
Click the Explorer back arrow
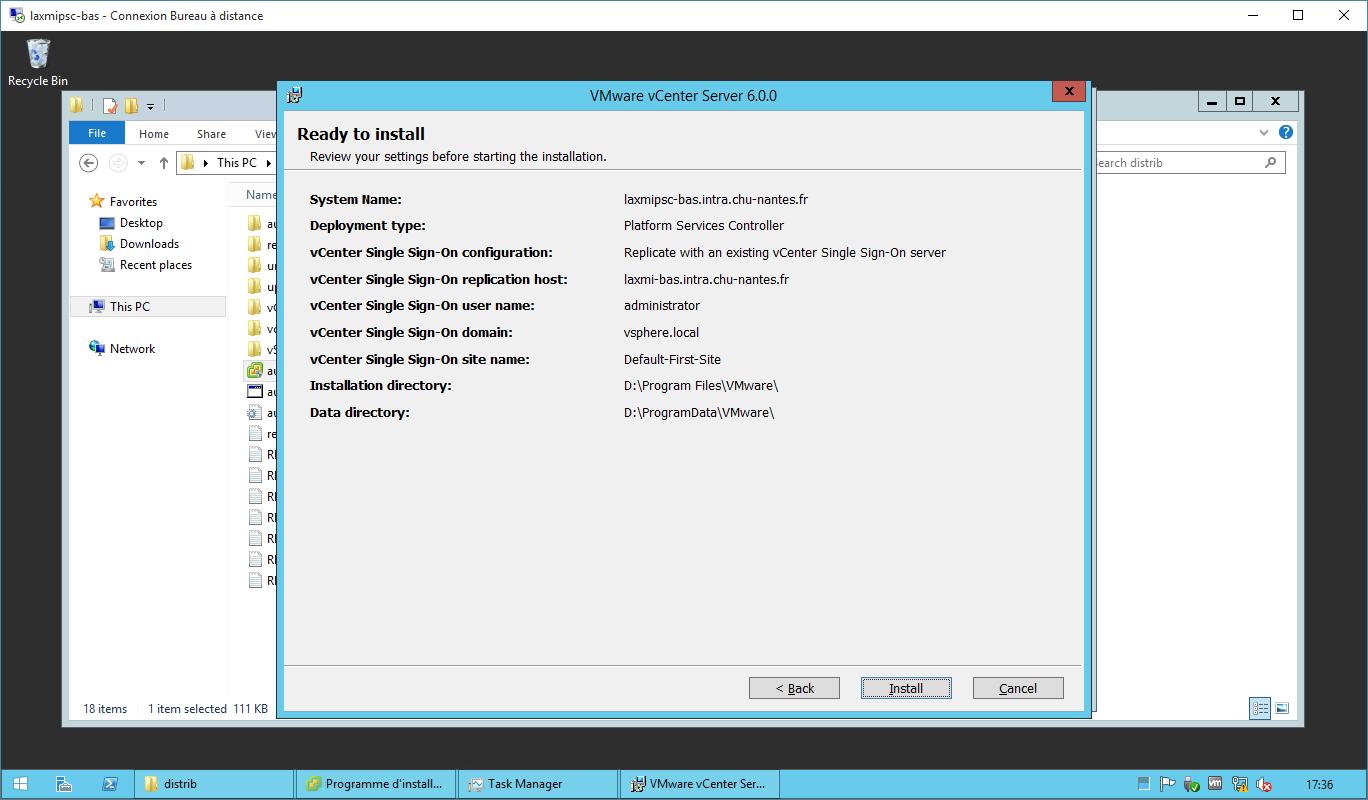(88, 163)
